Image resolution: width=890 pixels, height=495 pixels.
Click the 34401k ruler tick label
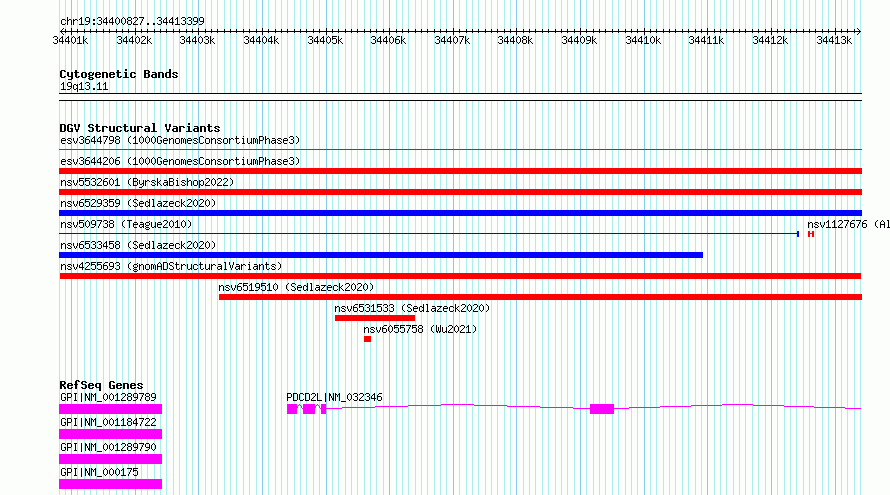[x=70, y=40]
